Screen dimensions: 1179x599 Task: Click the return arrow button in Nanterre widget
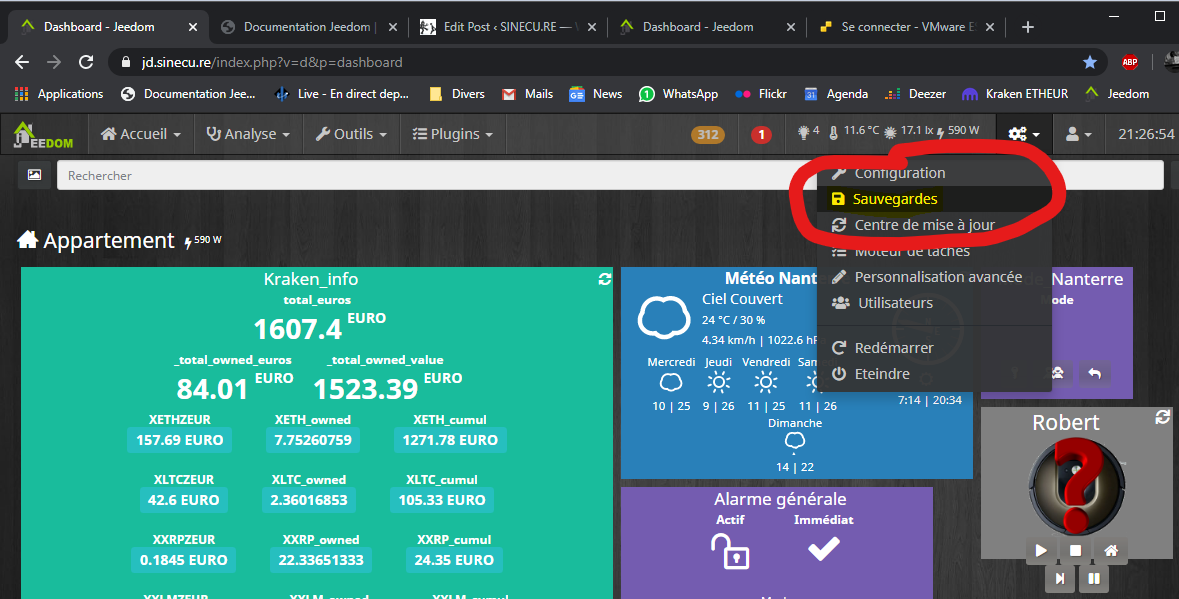(1094, 374)
